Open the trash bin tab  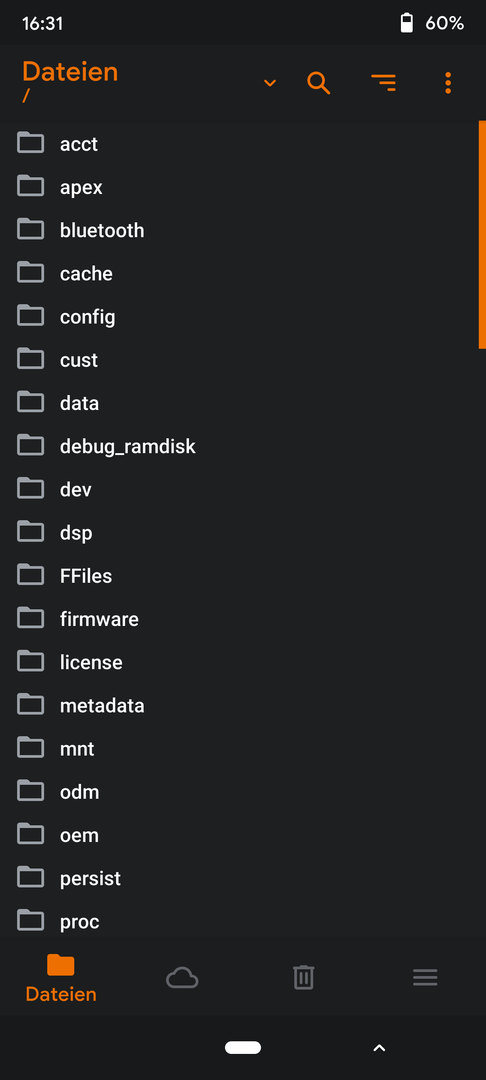pos(304,977)
